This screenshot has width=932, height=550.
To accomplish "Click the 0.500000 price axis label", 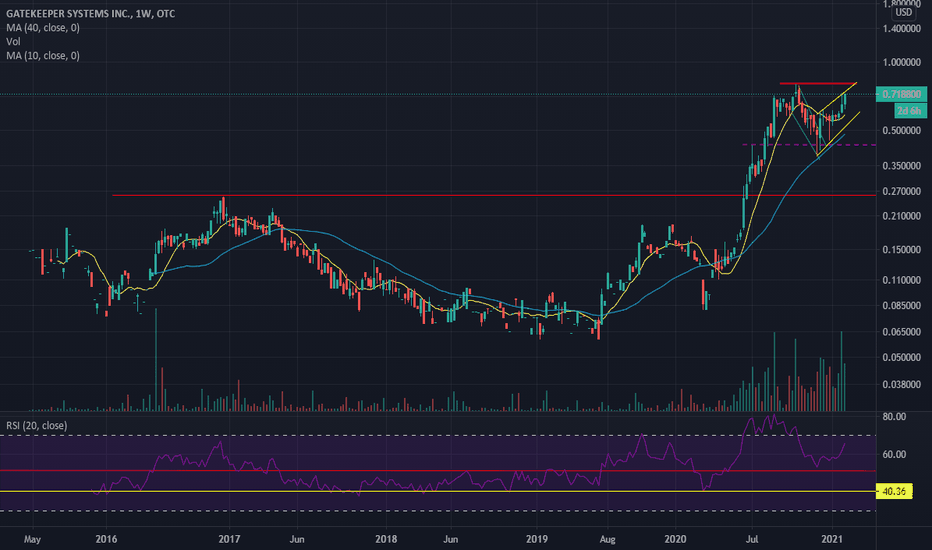I will (902, 131).
